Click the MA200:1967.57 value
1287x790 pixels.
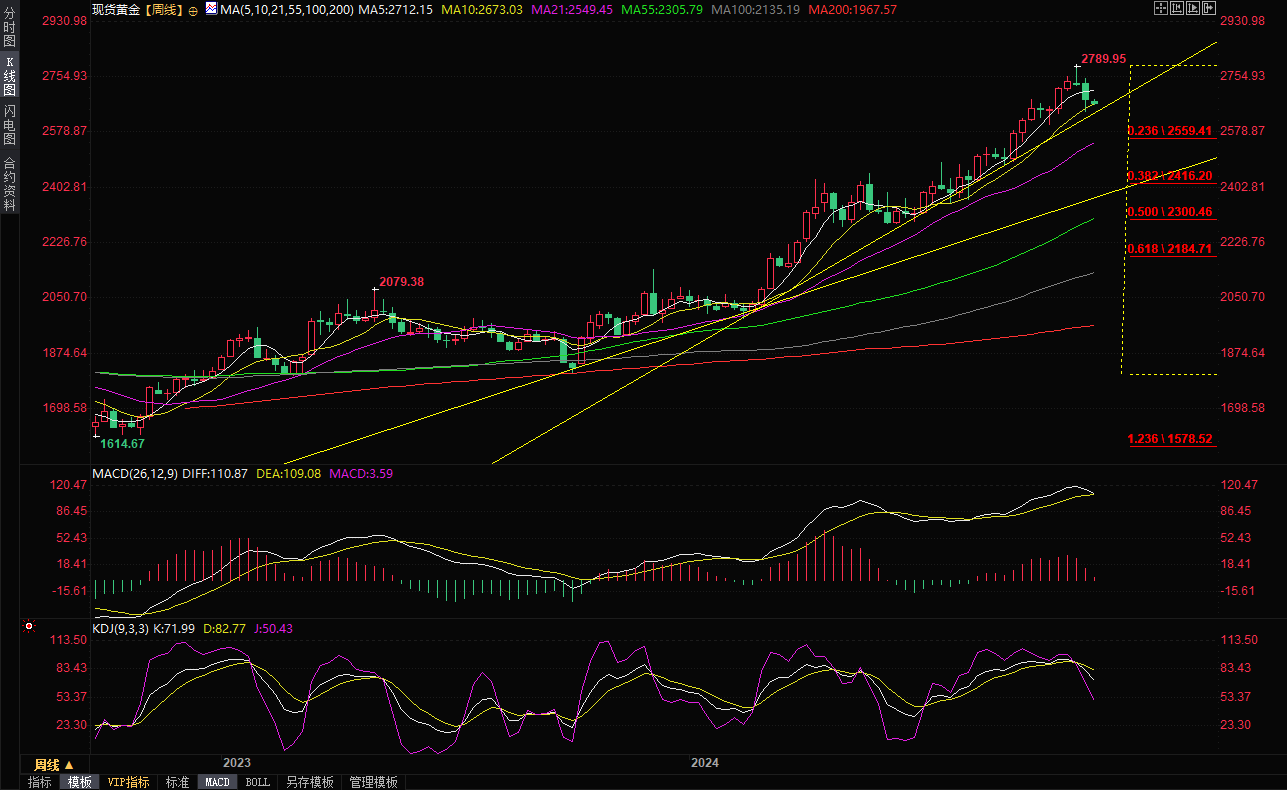point(852,9)
